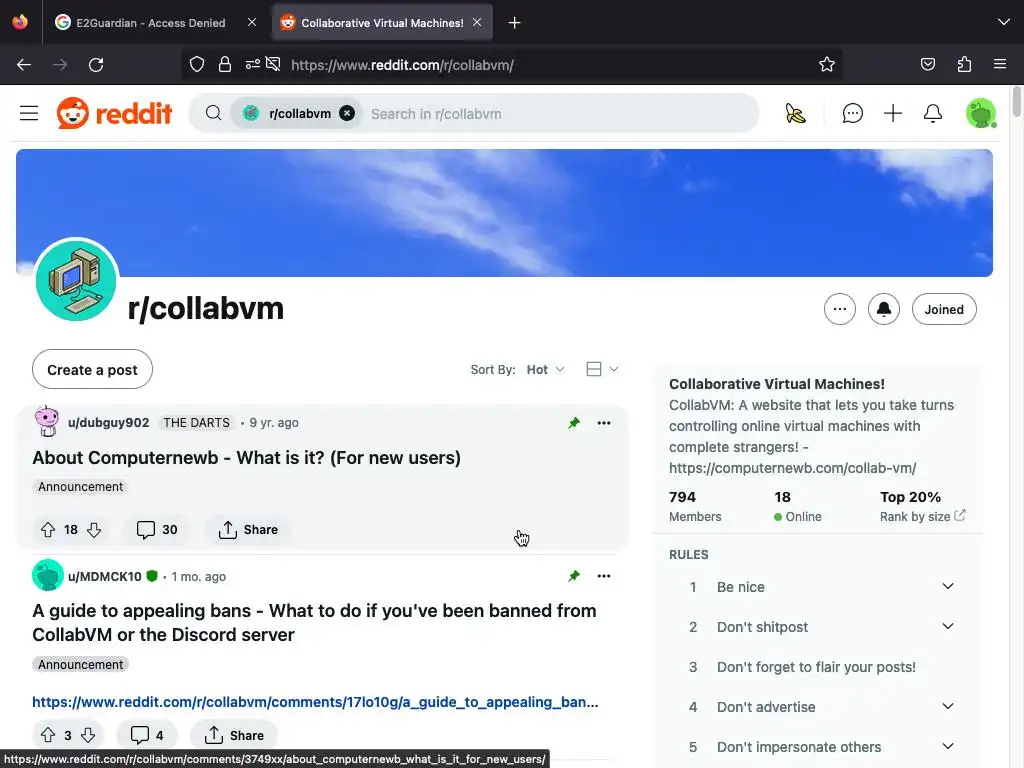
Task: Open the banana advertise icon
Action: [x=795, y=114]
